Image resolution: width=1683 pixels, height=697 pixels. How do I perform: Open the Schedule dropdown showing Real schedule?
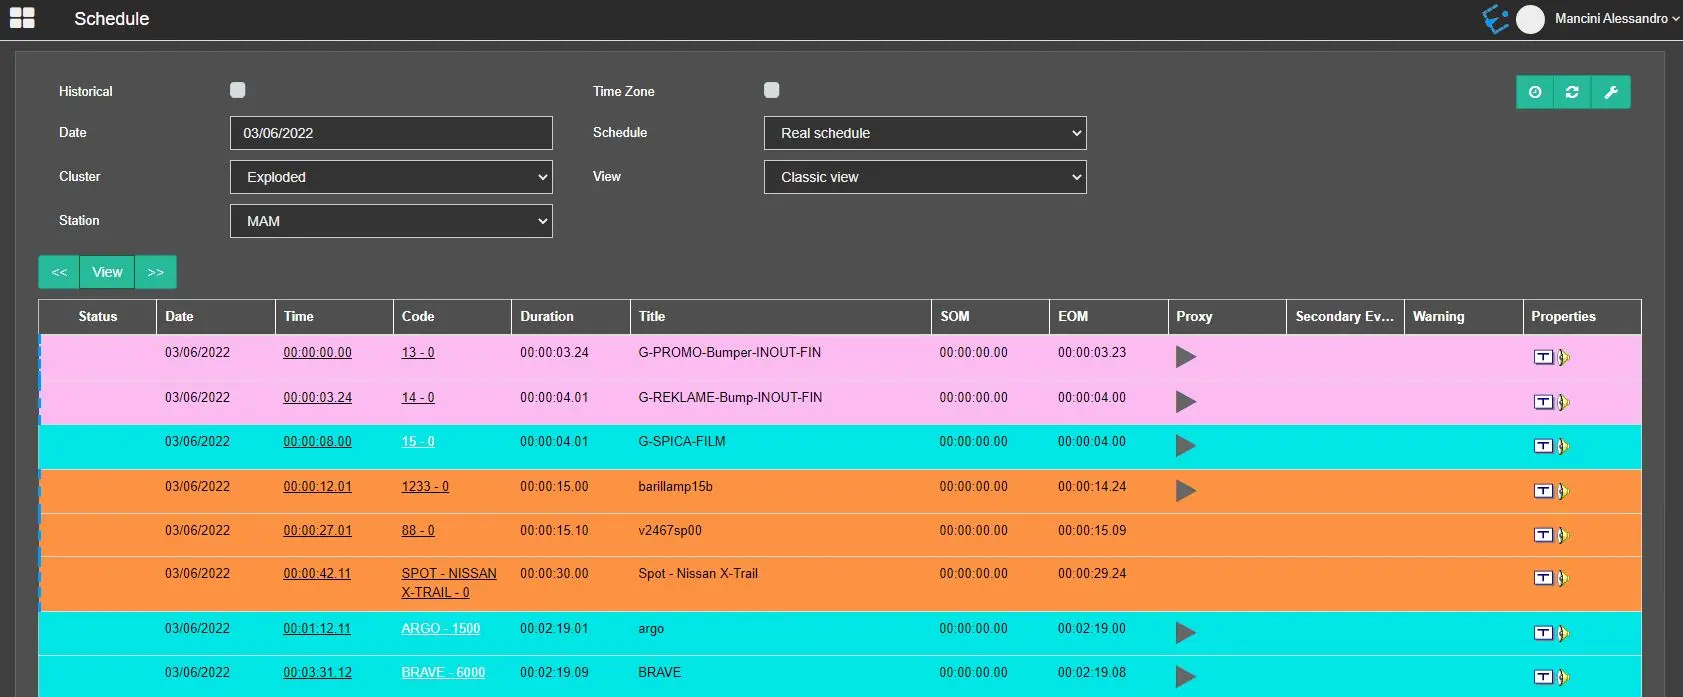(925, 133)
